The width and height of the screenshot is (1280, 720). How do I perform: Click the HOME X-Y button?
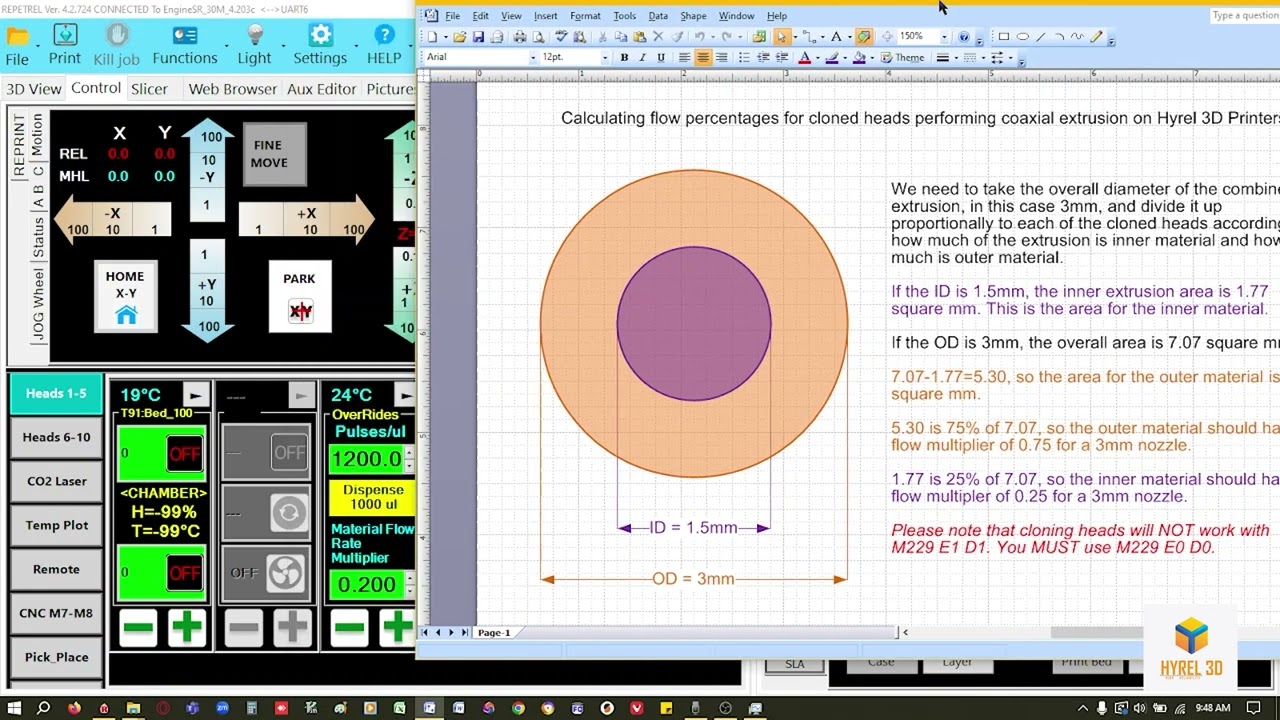(125, 297)
